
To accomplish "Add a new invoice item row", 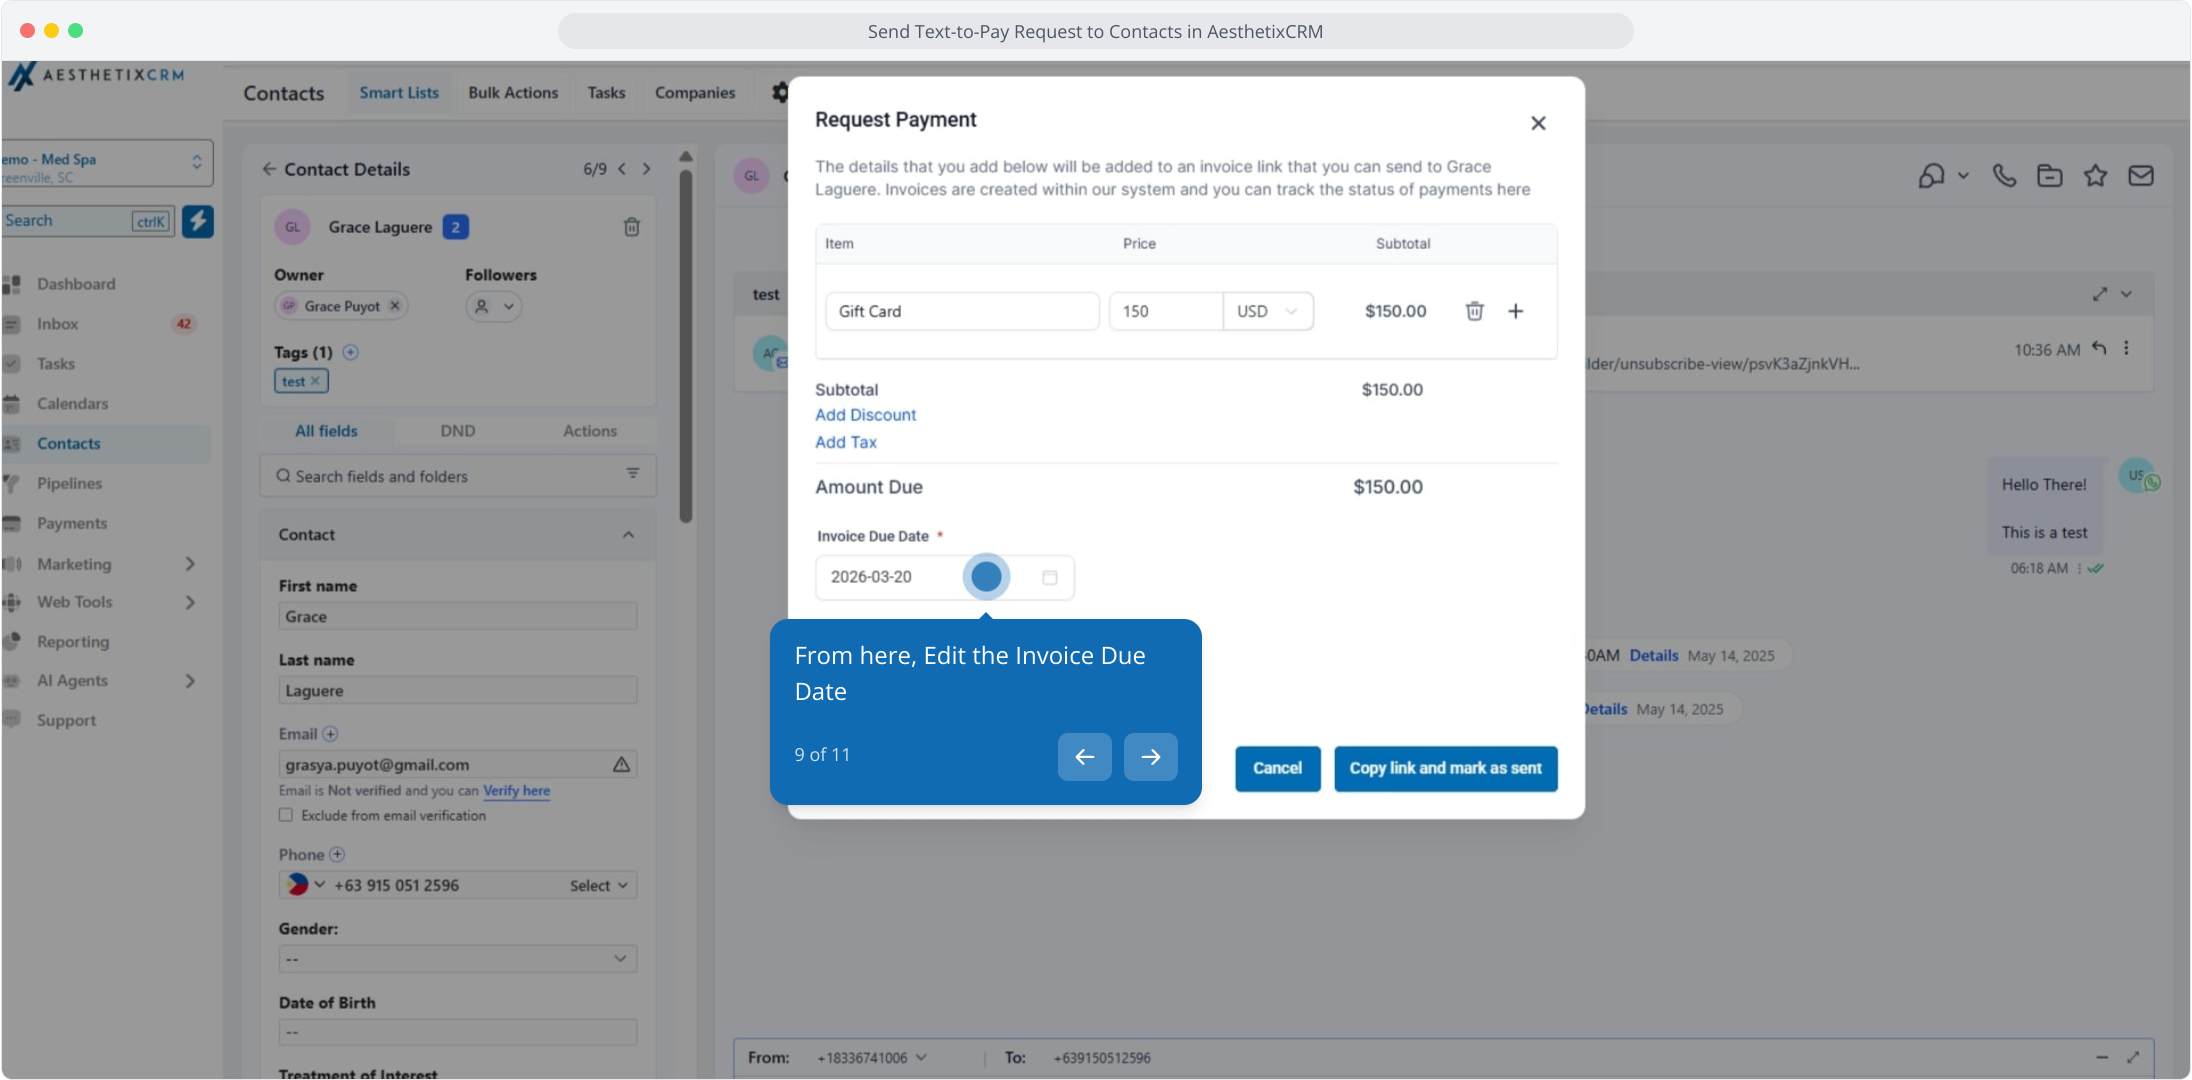I will [x=1516, y=311].
